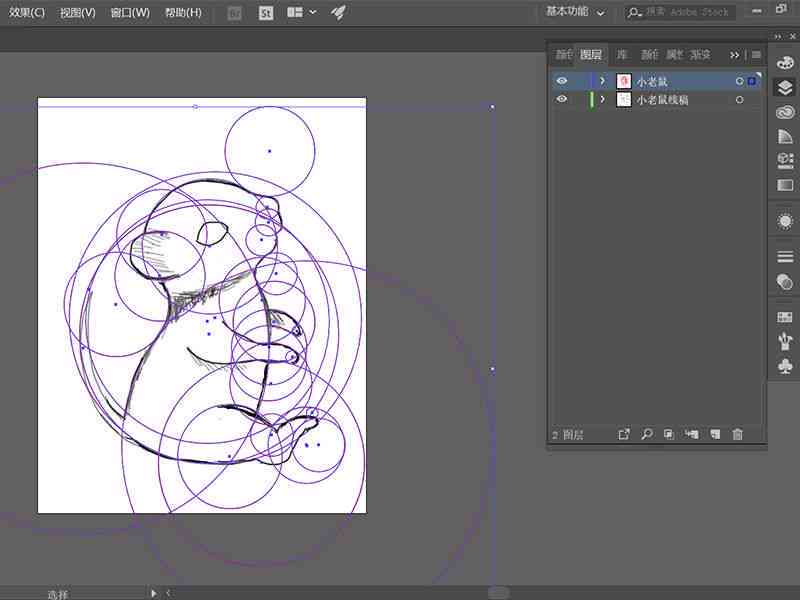800x600 pixels.
Task: Collapse the panel dock with double arrows
Action: coord(778,37)
